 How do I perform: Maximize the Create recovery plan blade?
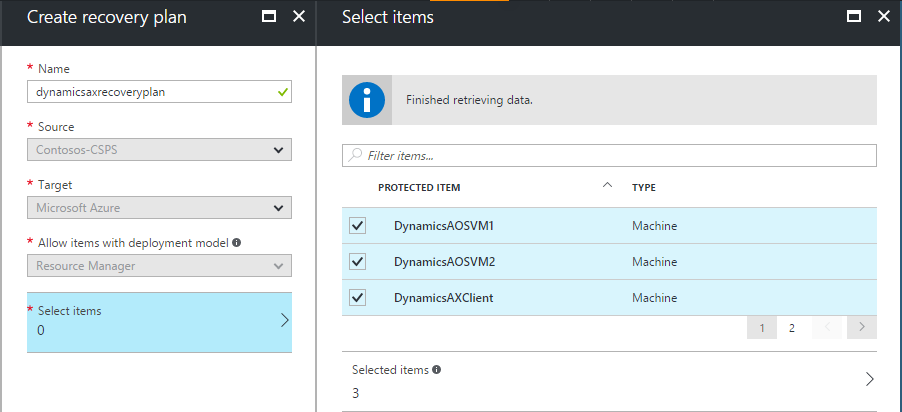(x=268, y=17)
